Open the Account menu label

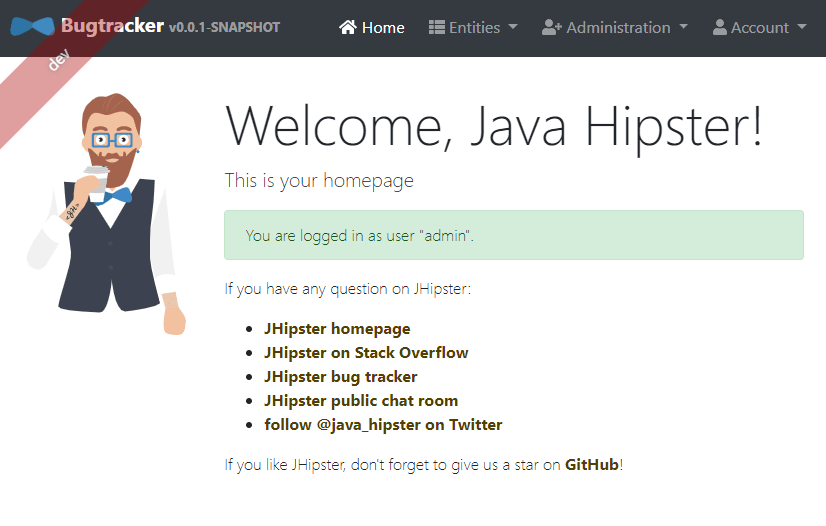coord(760,27)
